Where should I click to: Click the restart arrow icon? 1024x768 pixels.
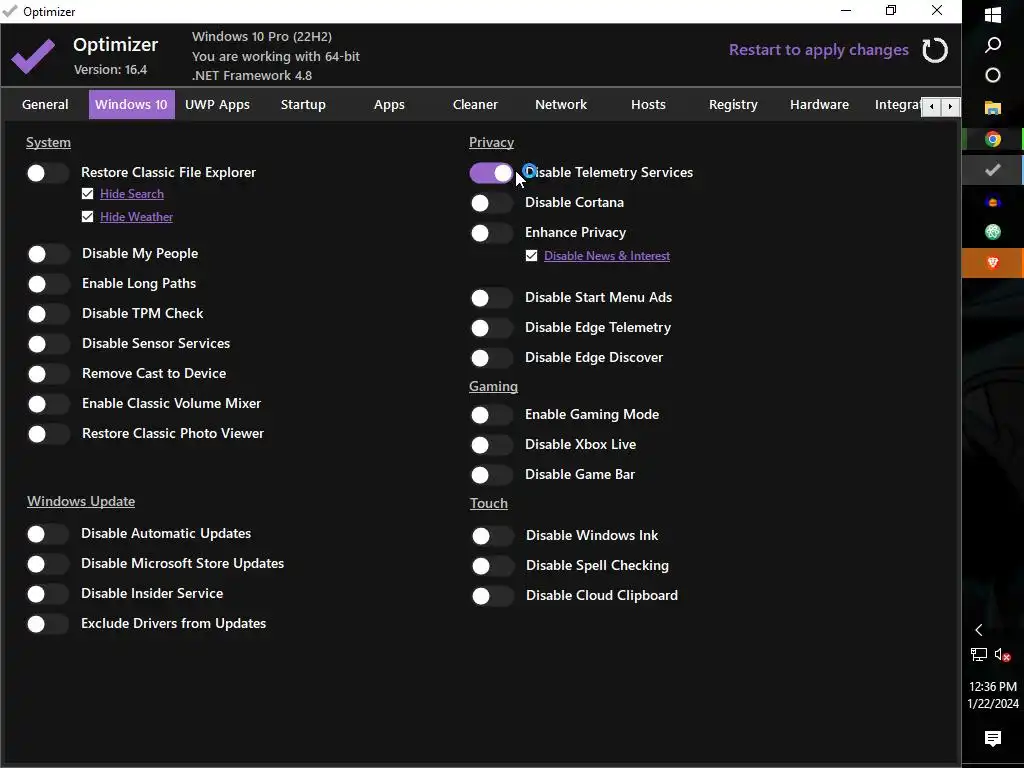point(935,50)
